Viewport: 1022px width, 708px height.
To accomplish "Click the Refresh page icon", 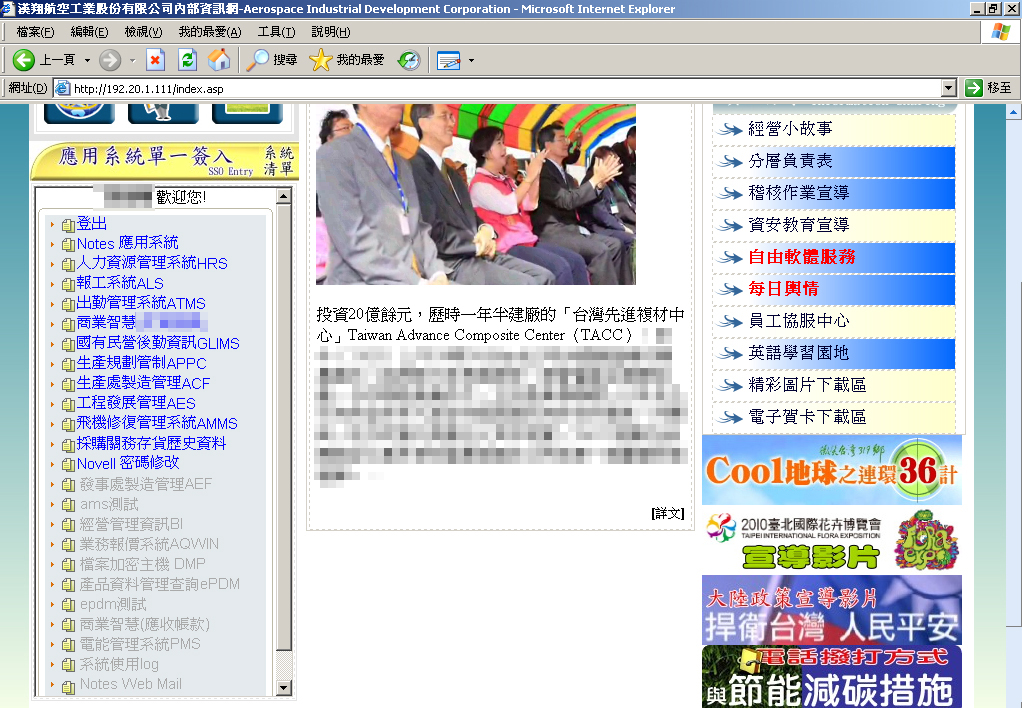I will 187,60.
